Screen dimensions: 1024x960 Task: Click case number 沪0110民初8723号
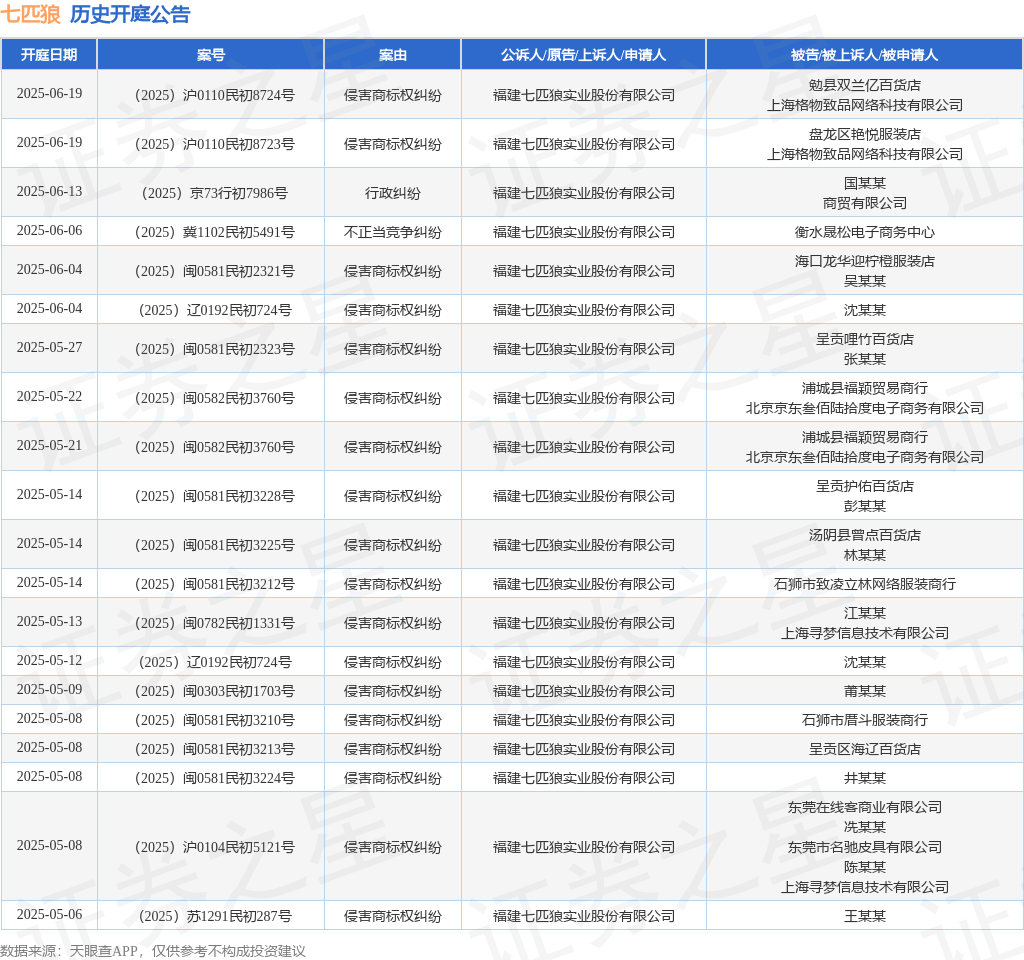(x=215, y=144)
